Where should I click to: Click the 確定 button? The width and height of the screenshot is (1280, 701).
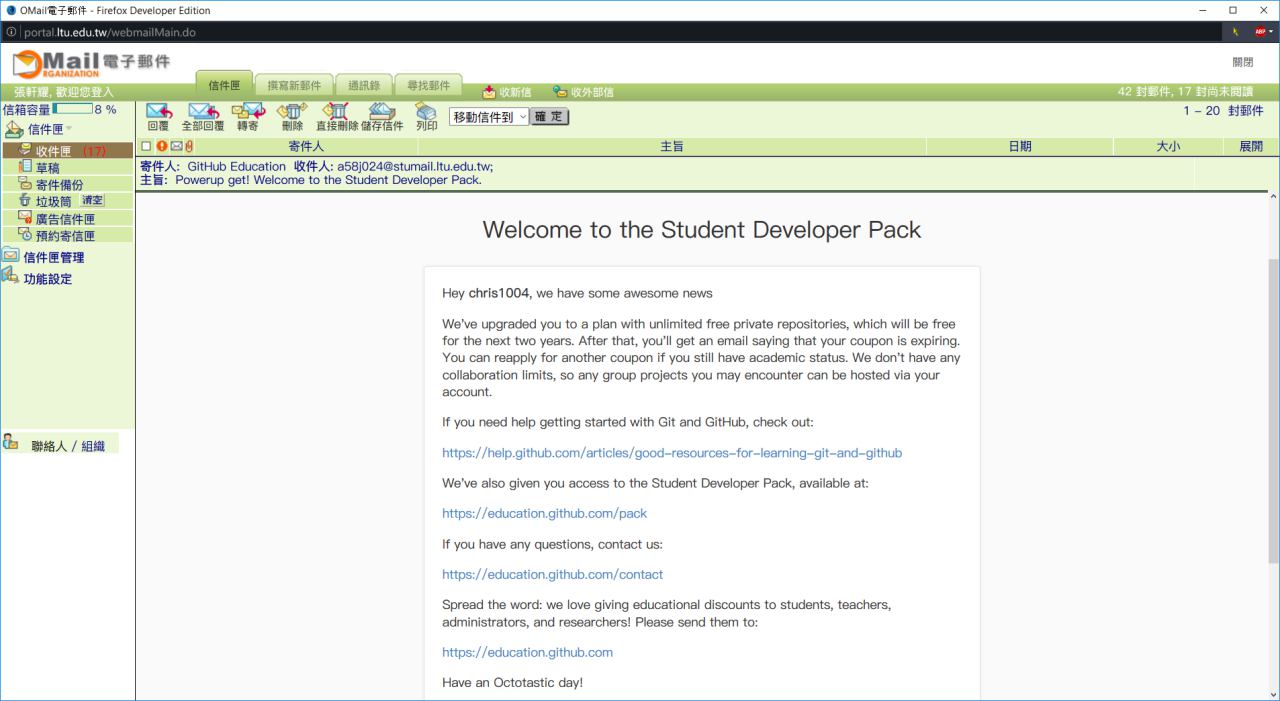[x=549, y=117]
